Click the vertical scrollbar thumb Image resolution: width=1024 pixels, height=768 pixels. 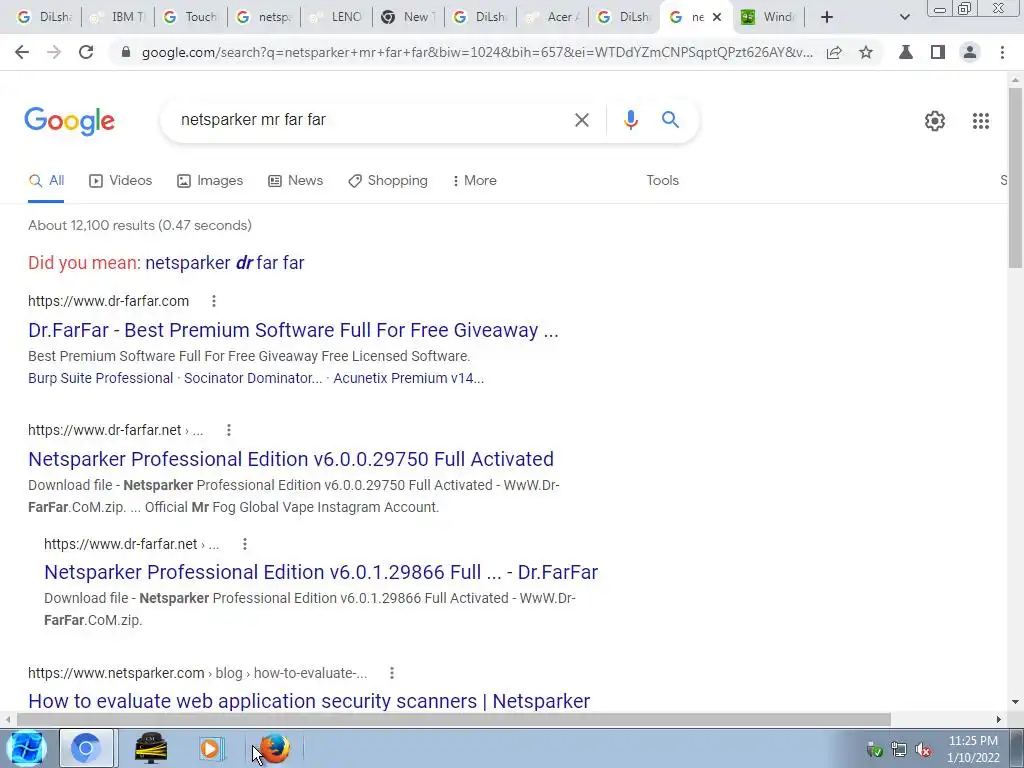tap(1015, 176)
